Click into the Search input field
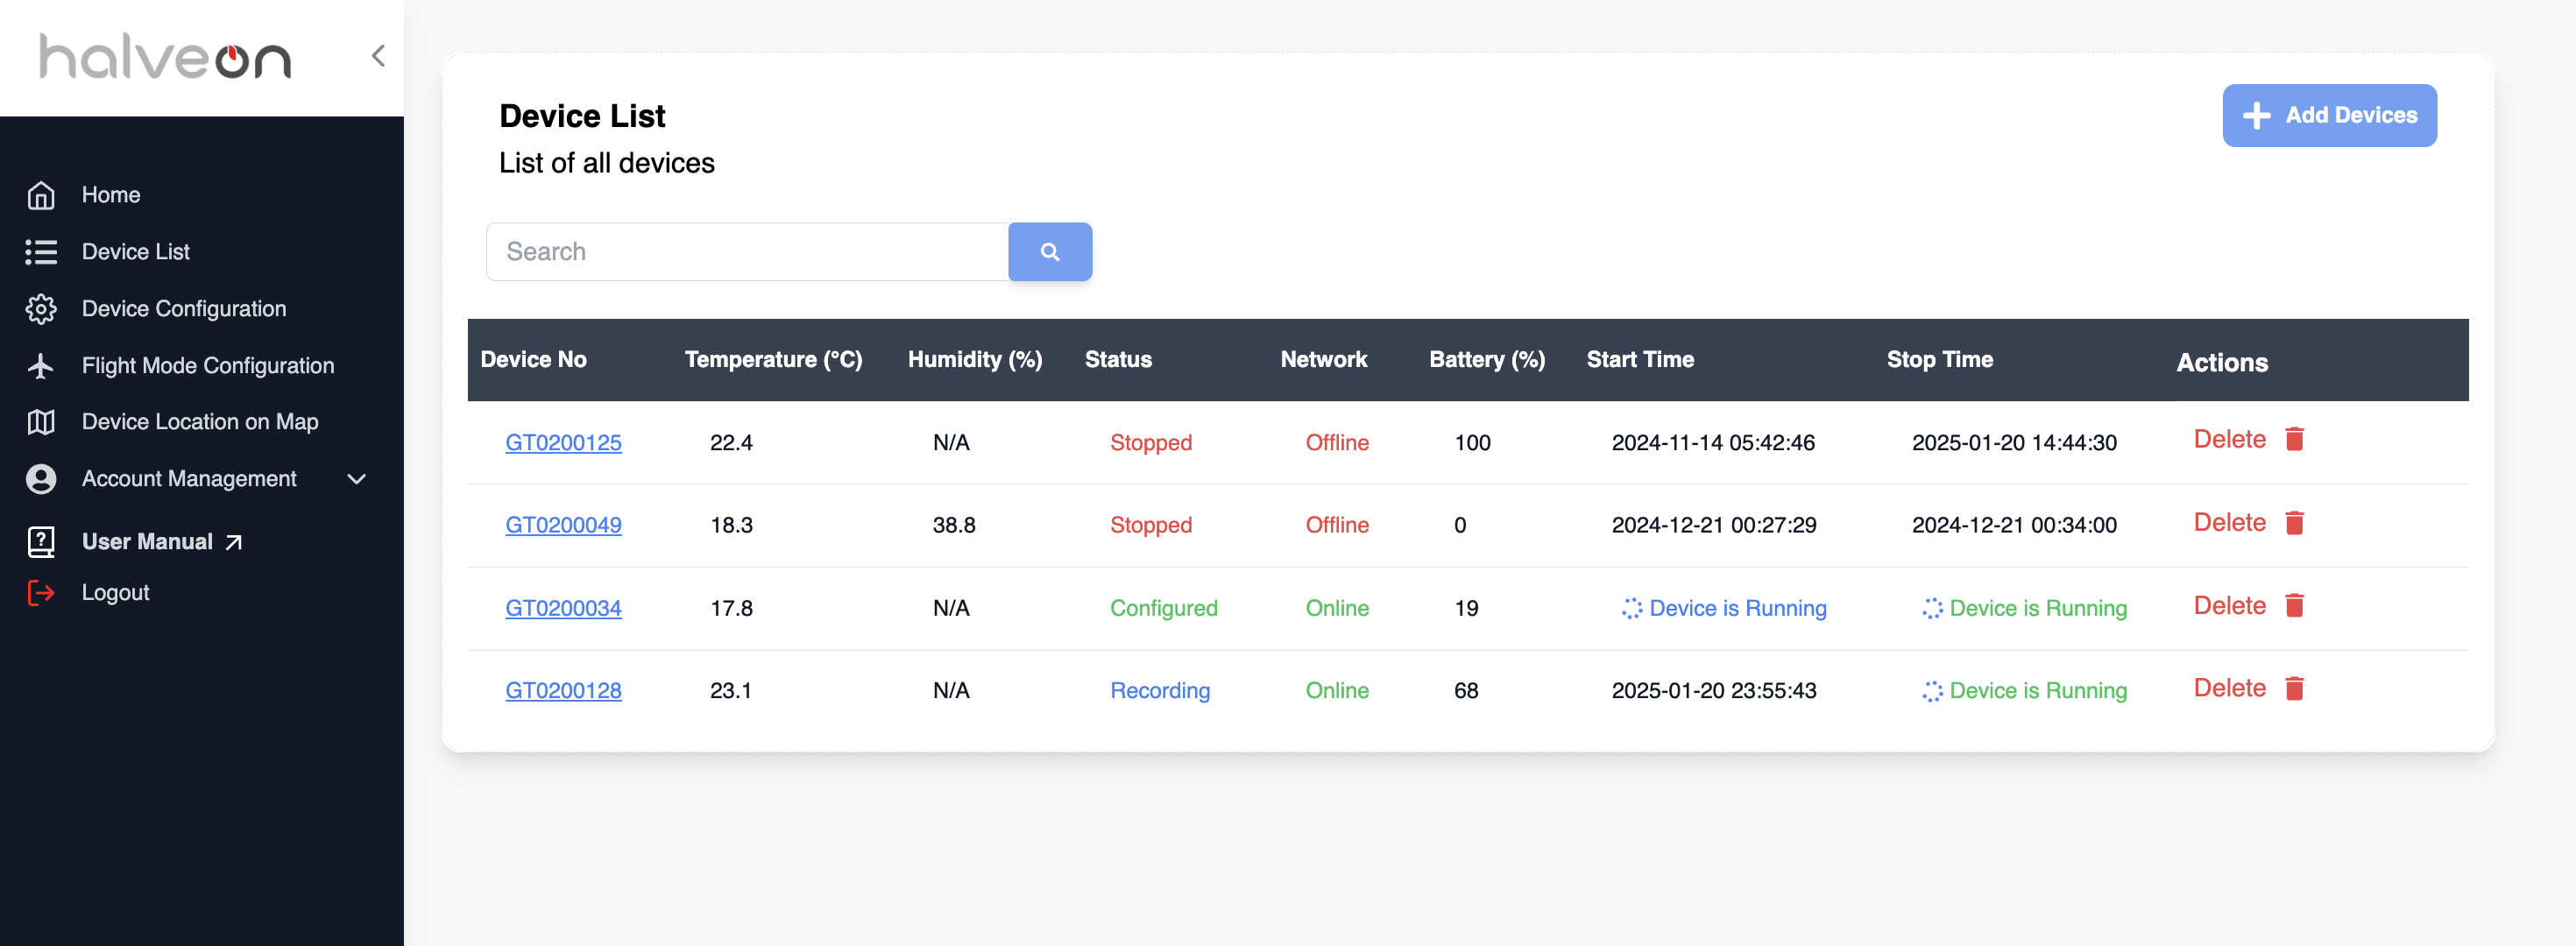The image size is (2576, 946). (747, 252)
